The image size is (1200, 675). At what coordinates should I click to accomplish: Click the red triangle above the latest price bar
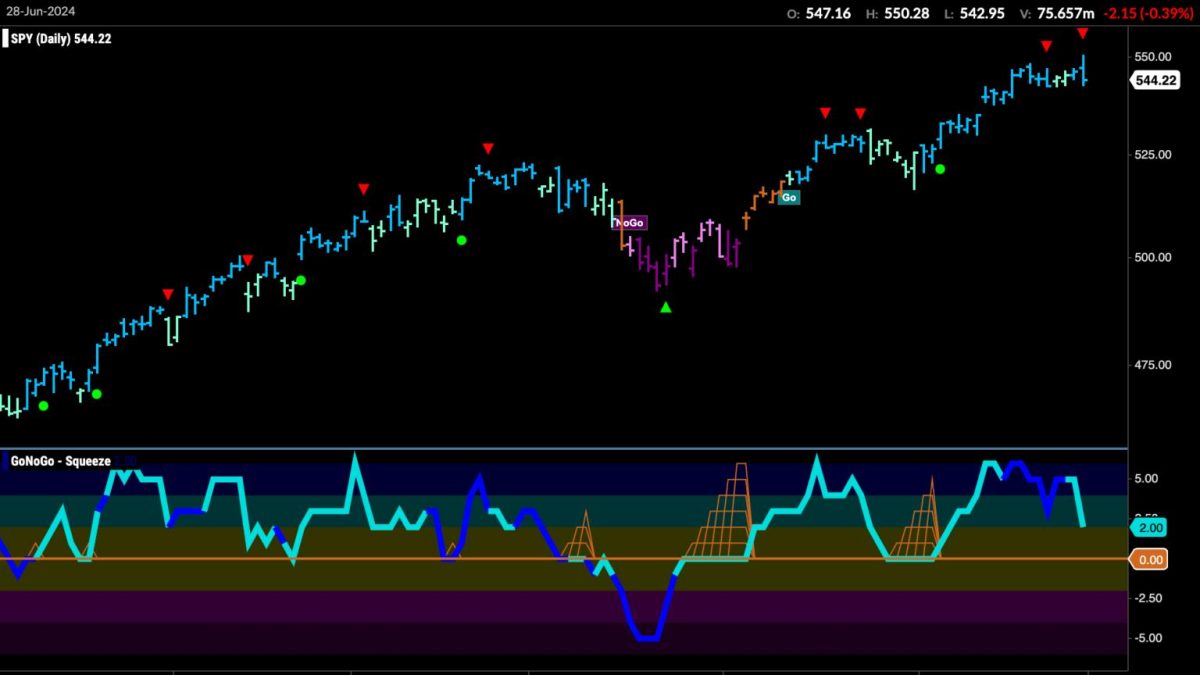[x=1082, y=34]
